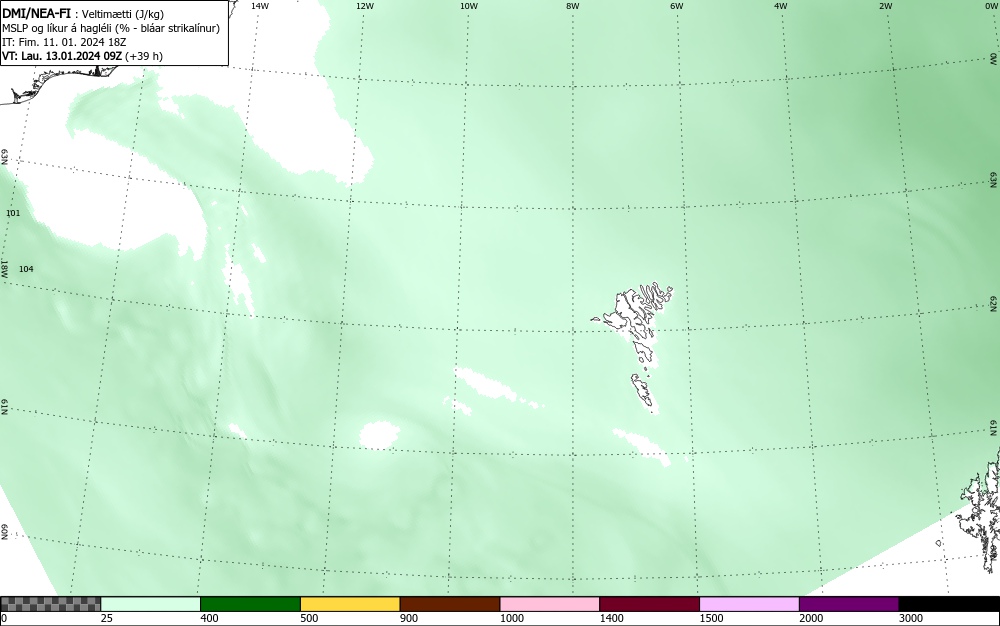Click the Shetland Islands coastline outline
Screen dimensions: 1000x626
click(980, 510)
